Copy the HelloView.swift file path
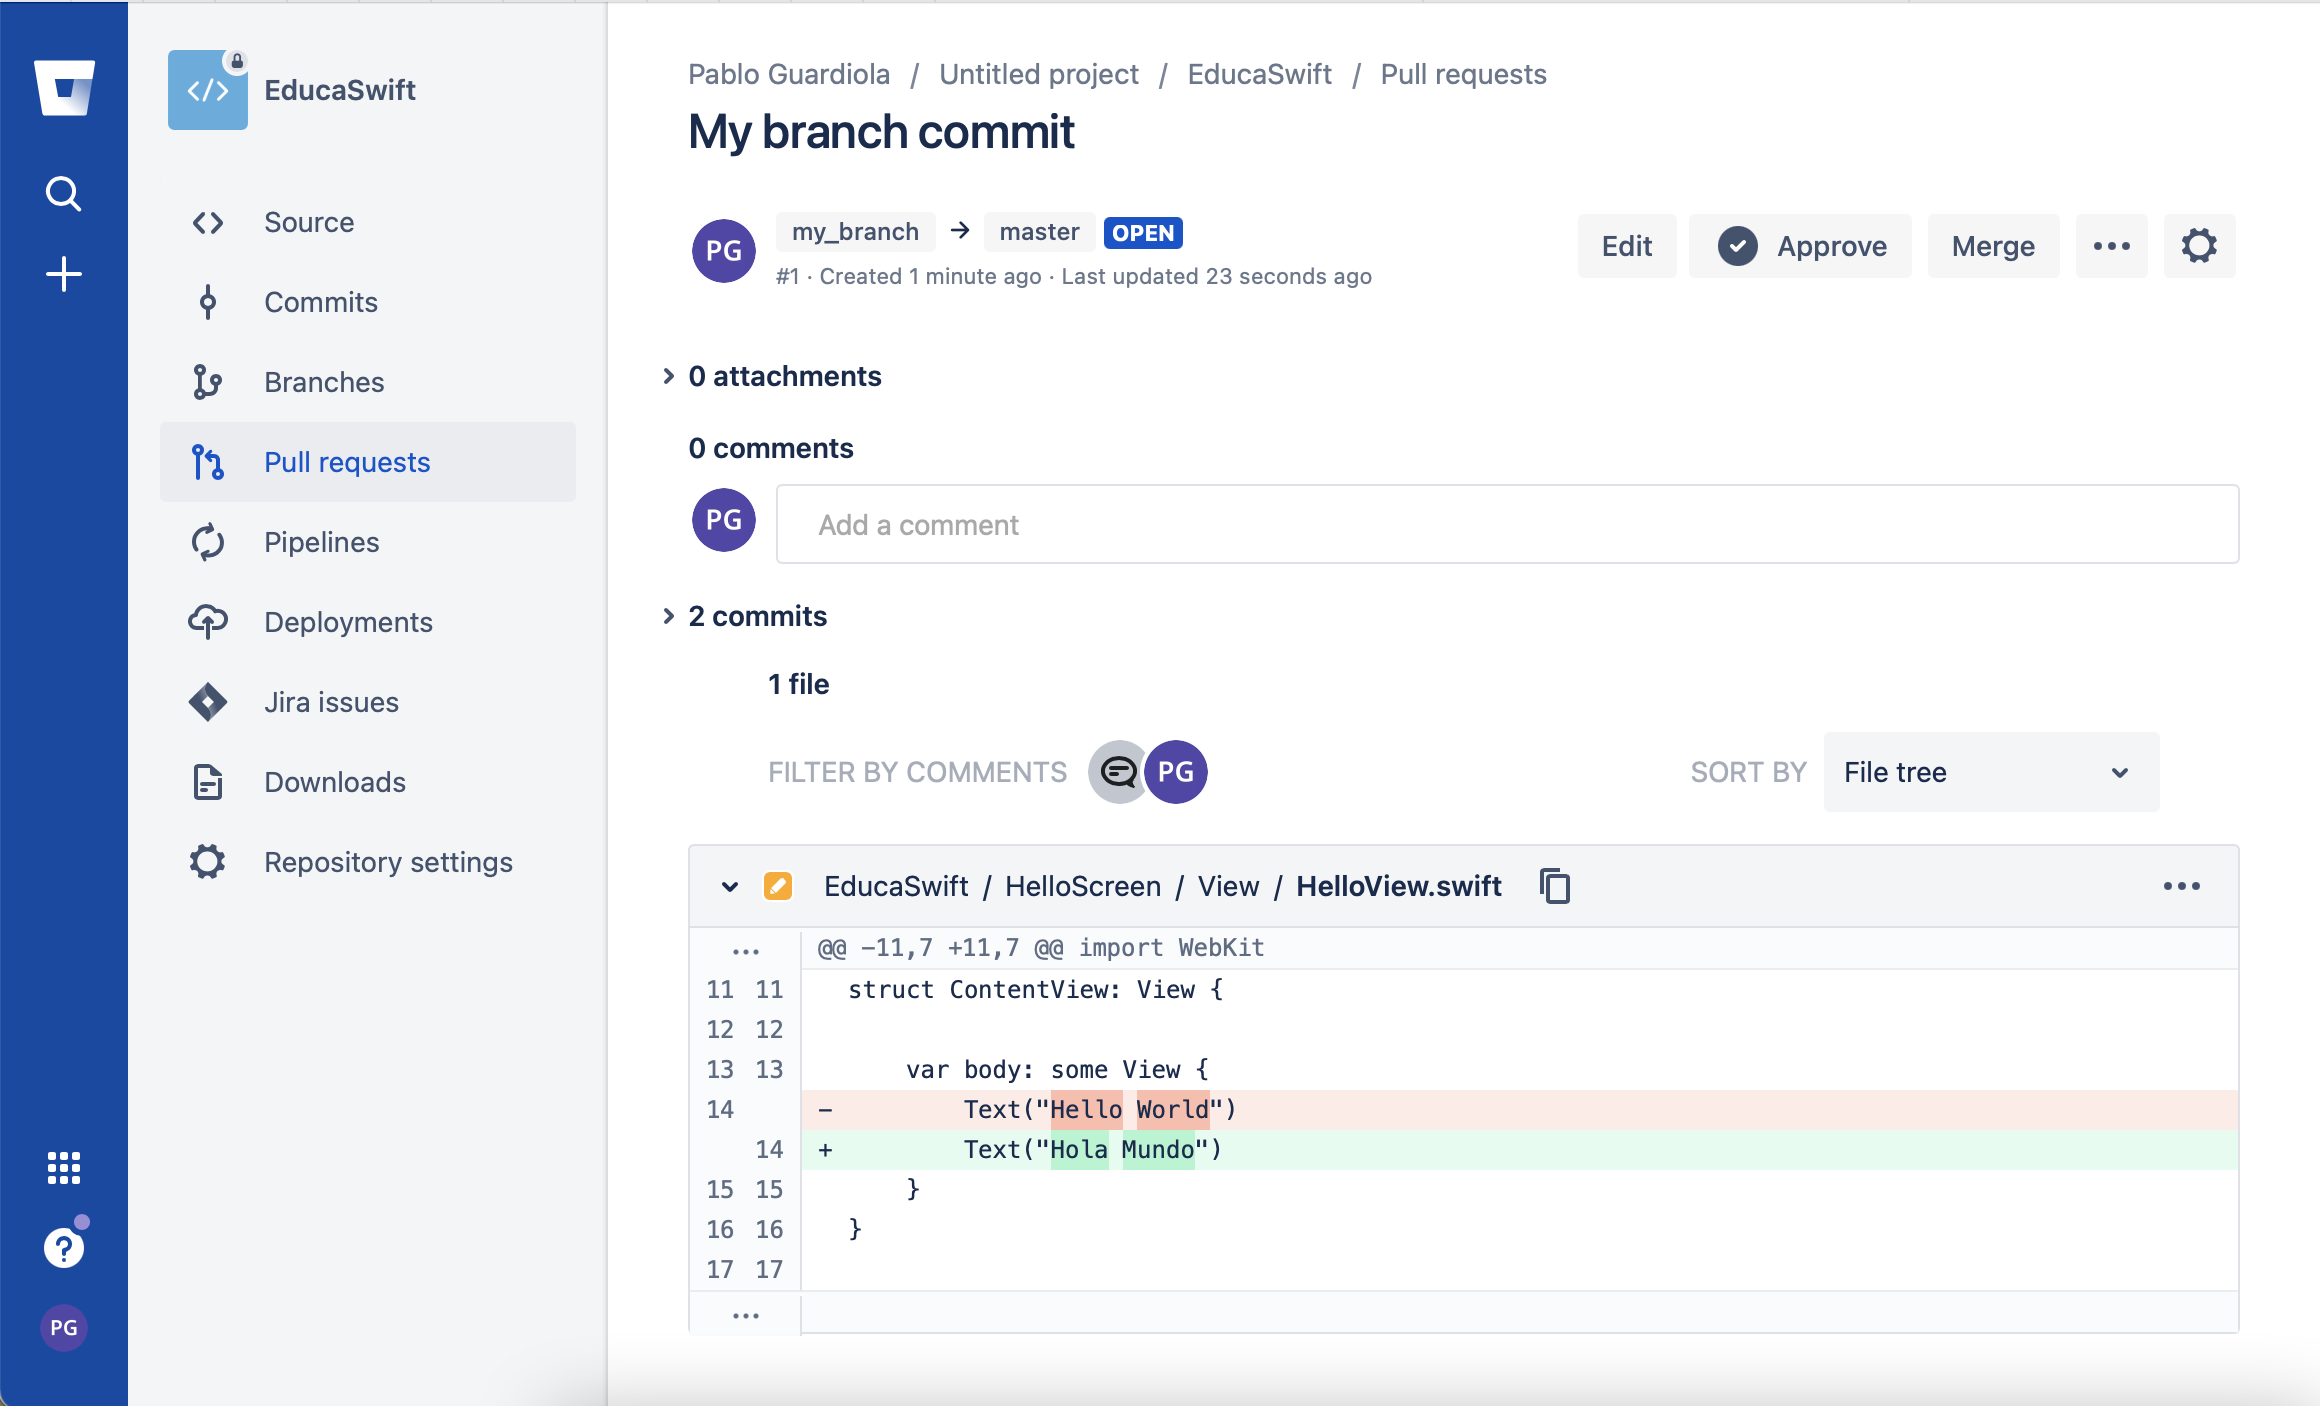The width and height of the screenshot is (2320, 1406). tap(1555, 886)
